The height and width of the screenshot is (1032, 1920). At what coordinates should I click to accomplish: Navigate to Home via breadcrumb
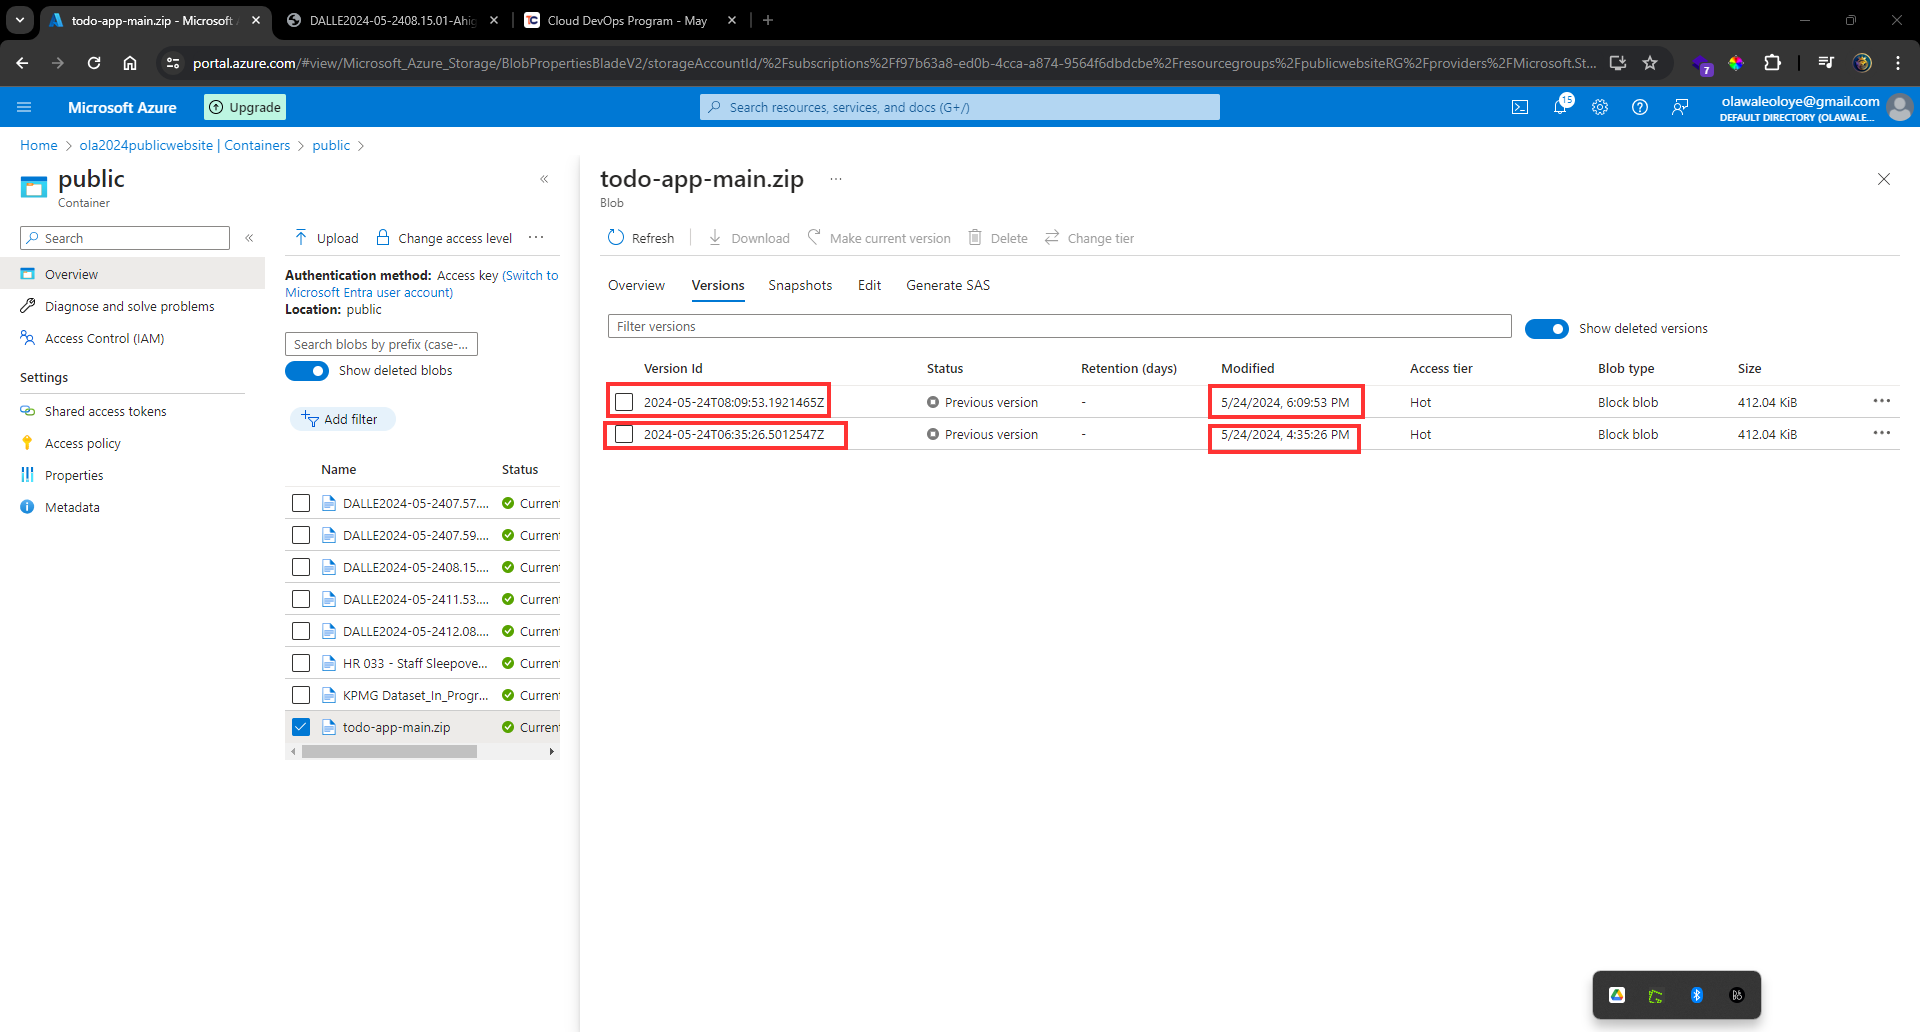click(38, 145)
